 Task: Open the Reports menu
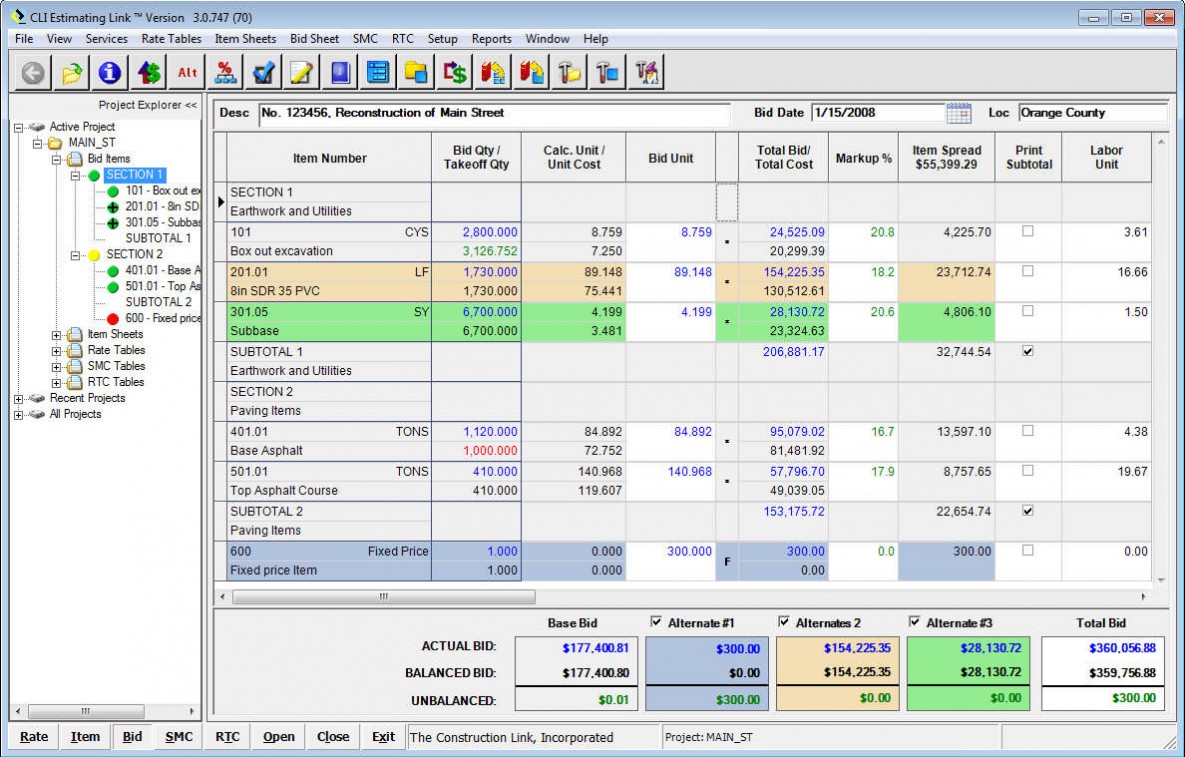coord(491,39)
